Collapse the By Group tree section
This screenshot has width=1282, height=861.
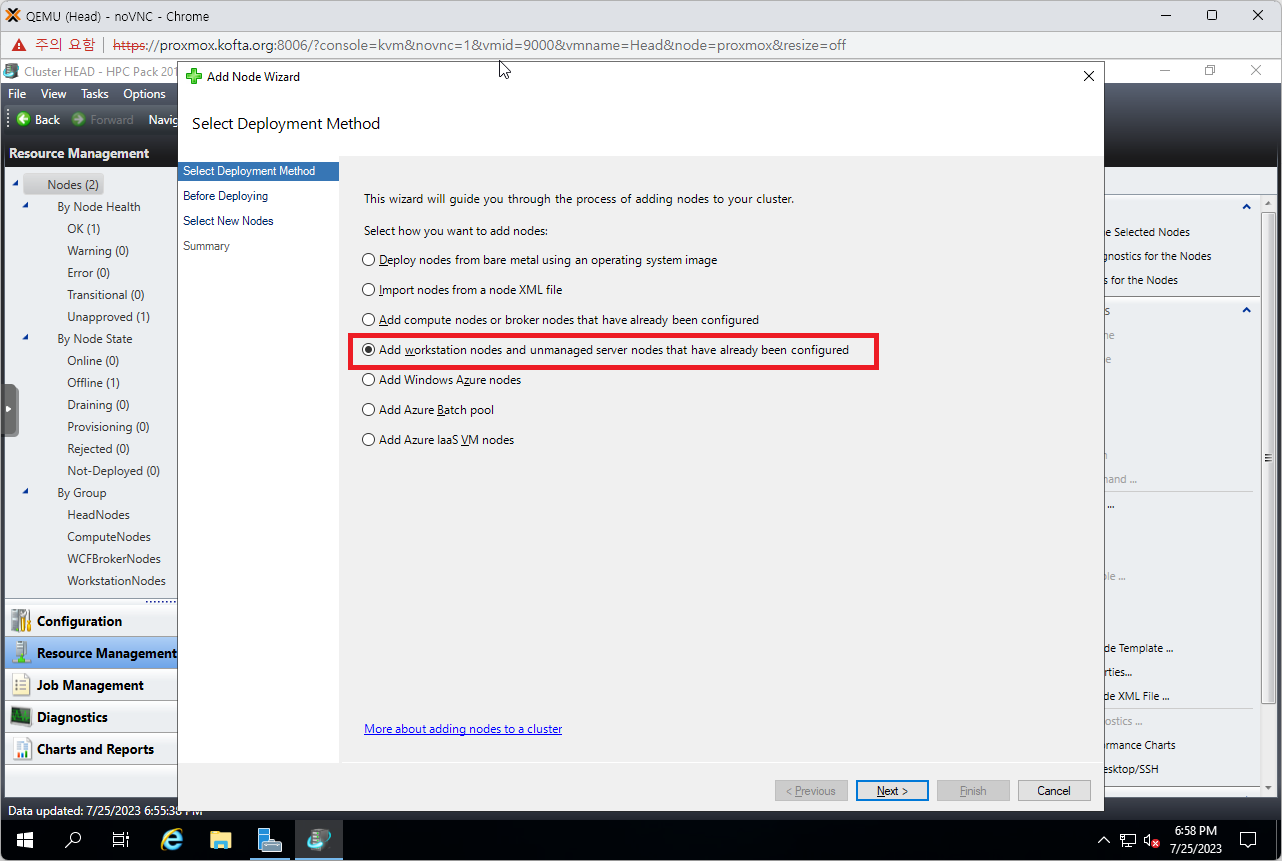(25, 493)
